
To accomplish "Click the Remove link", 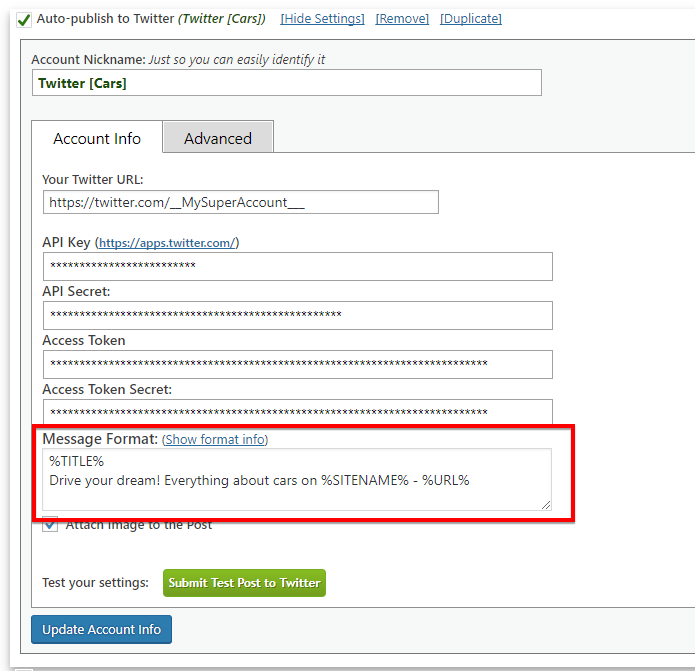I will click(x=402, y=19).
